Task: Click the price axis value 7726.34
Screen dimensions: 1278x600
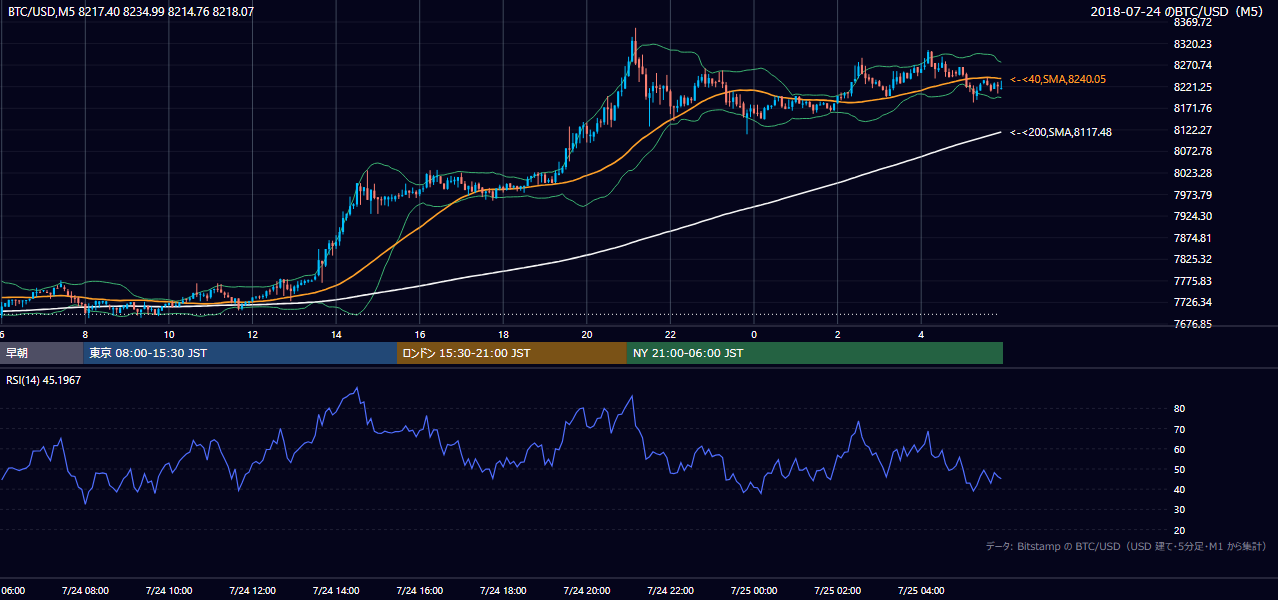Action: click(1192, 302)
